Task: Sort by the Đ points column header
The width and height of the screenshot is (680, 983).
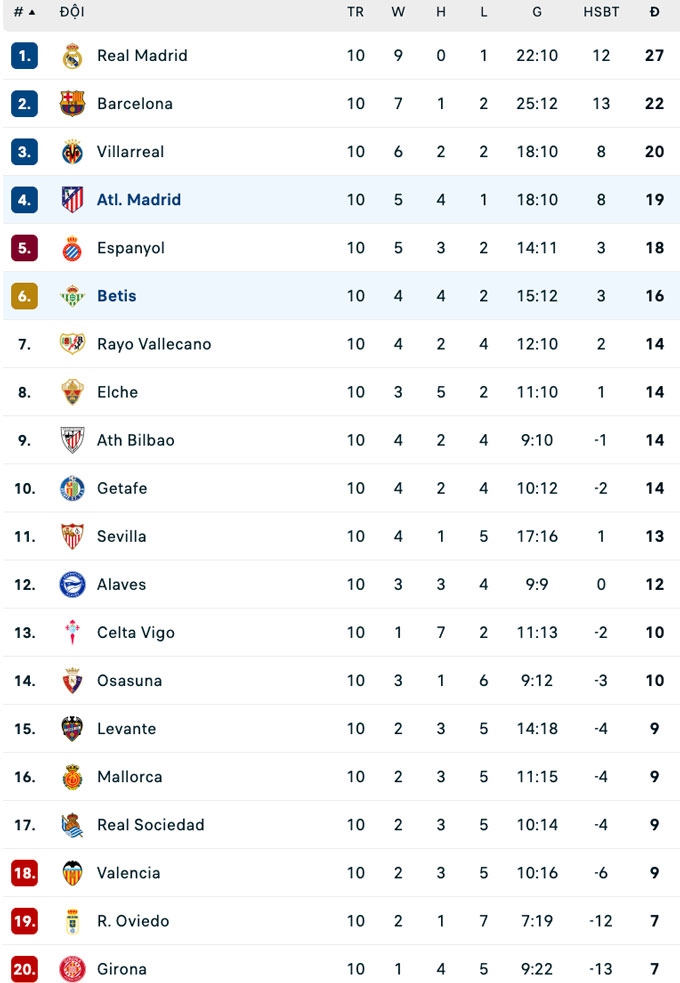Action: [654, 12]
